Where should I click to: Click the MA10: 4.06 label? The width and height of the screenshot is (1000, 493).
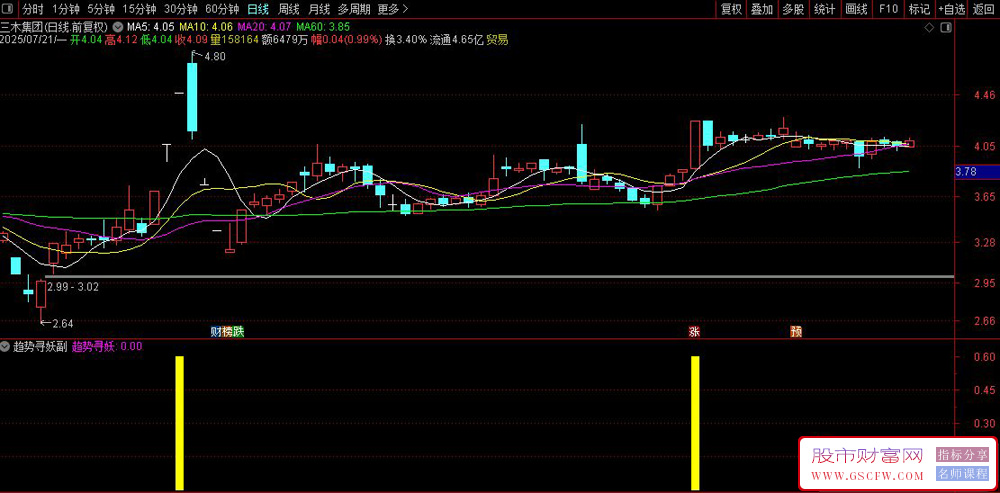(x=206, y=27)
